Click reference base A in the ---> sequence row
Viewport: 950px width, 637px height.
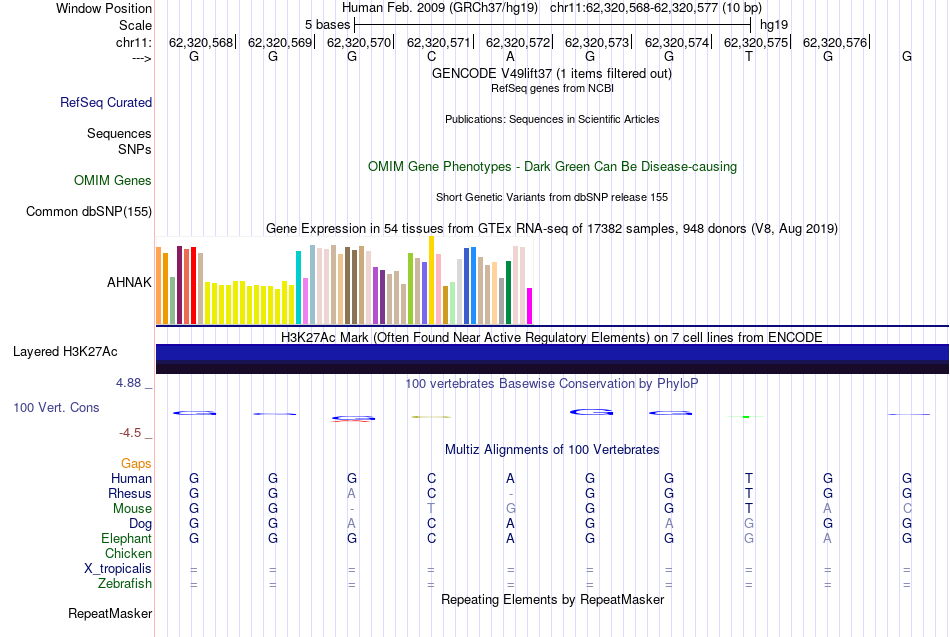[510, 56]
